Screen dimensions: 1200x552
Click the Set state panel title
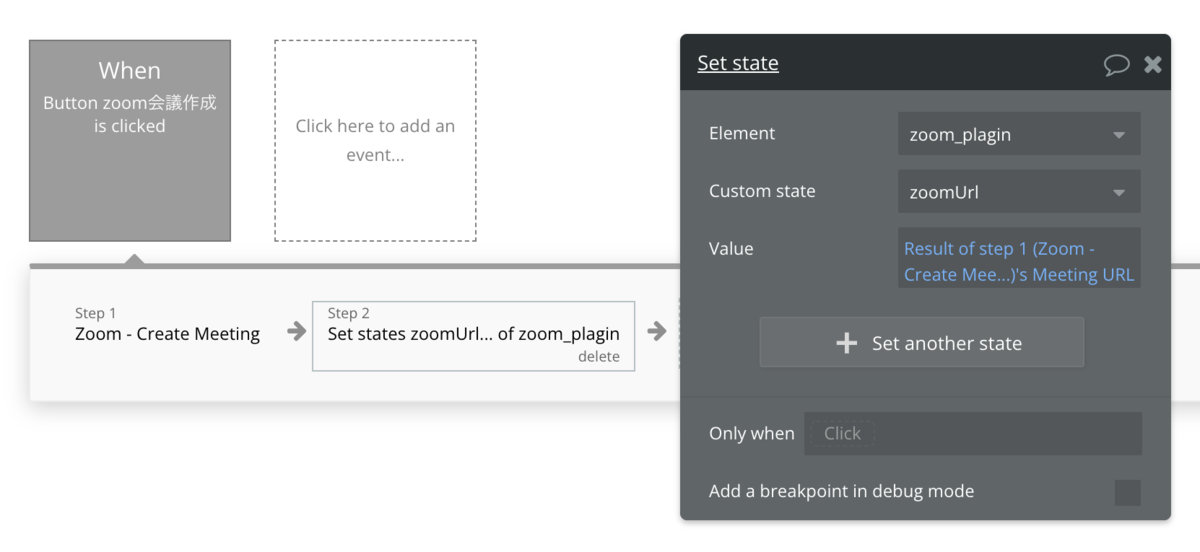coord(738,63)
